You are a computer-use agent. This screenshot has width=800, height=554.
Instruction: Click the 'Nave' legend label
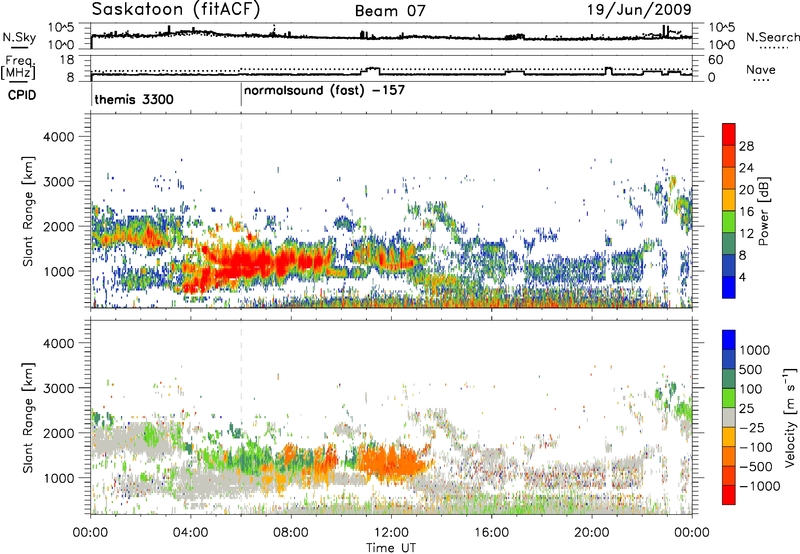click(761, 70)
